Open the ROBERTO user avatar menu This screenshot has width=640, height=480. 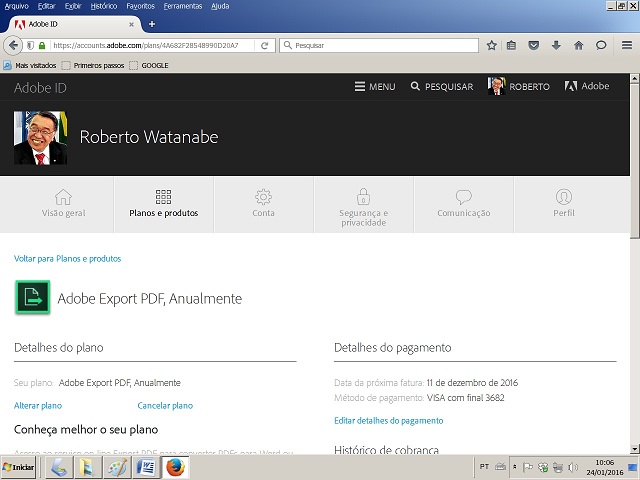click(518, 86)
